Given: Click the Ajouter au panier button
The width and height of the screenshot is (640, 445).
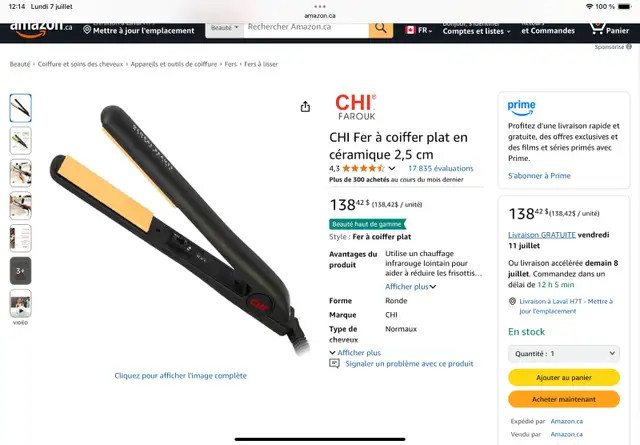Looking at the screenshot, I should point(564,378).
